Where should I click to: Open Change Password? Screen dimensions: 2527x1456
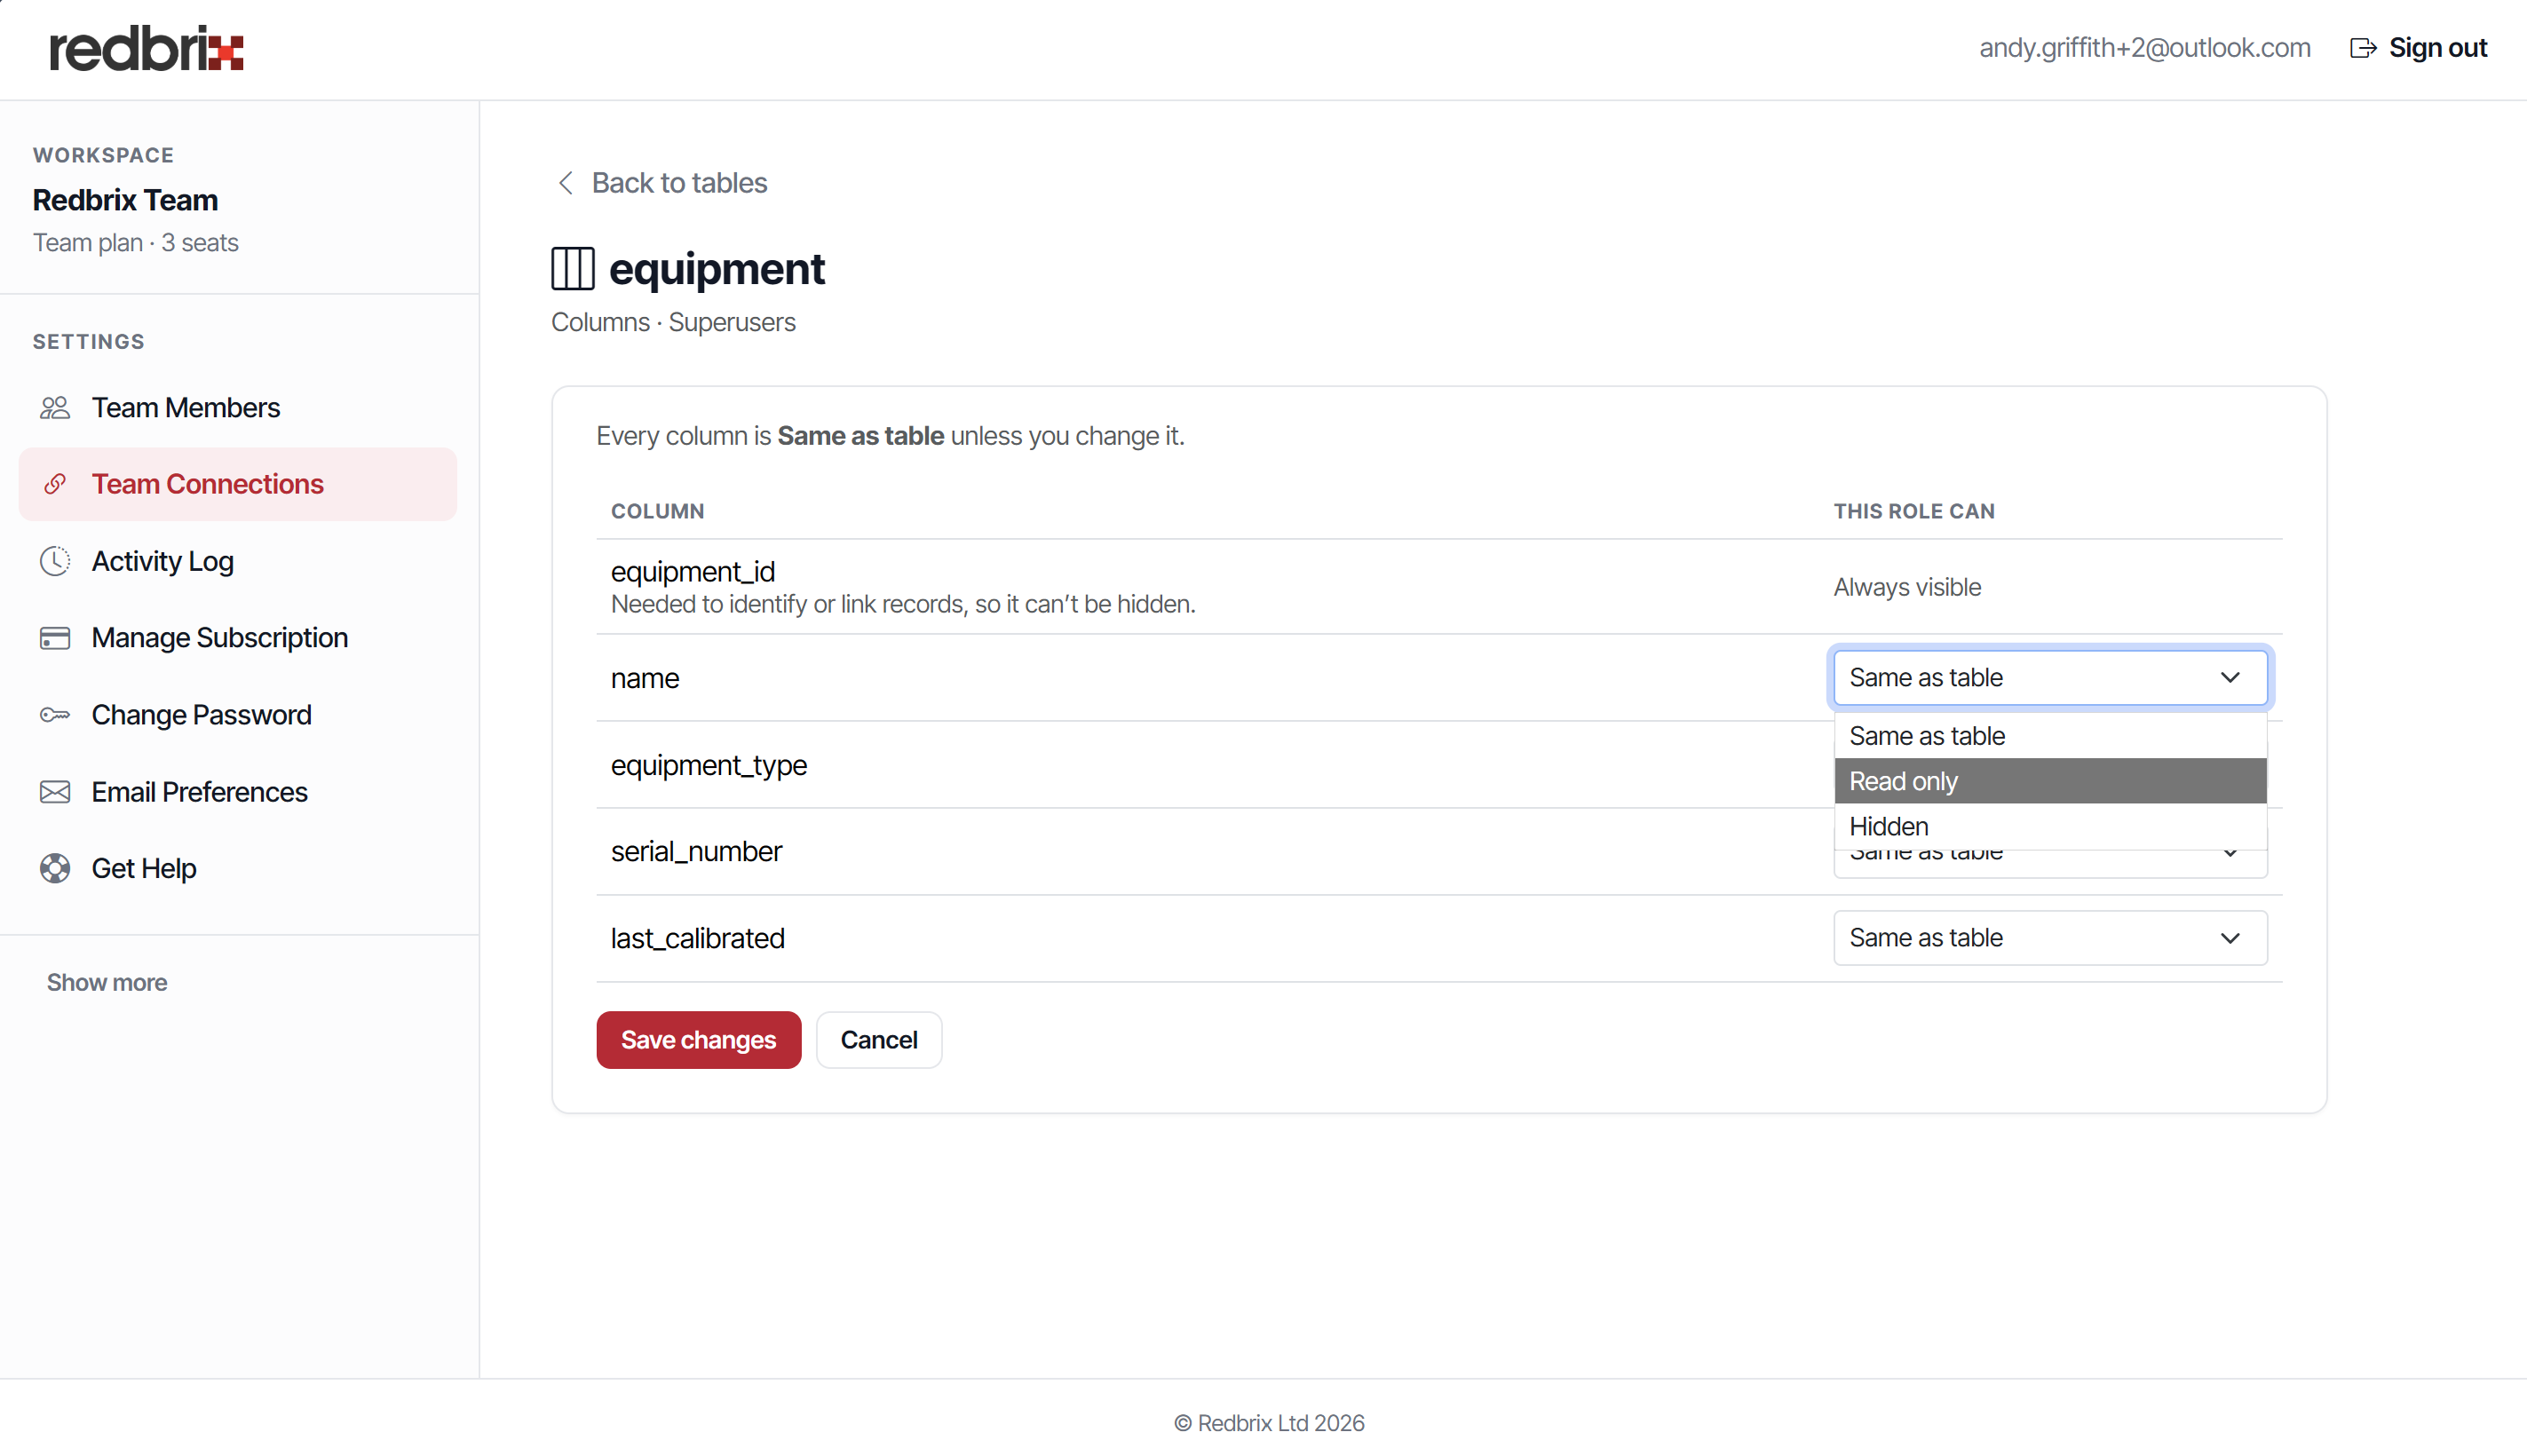(x=238, y=715)
